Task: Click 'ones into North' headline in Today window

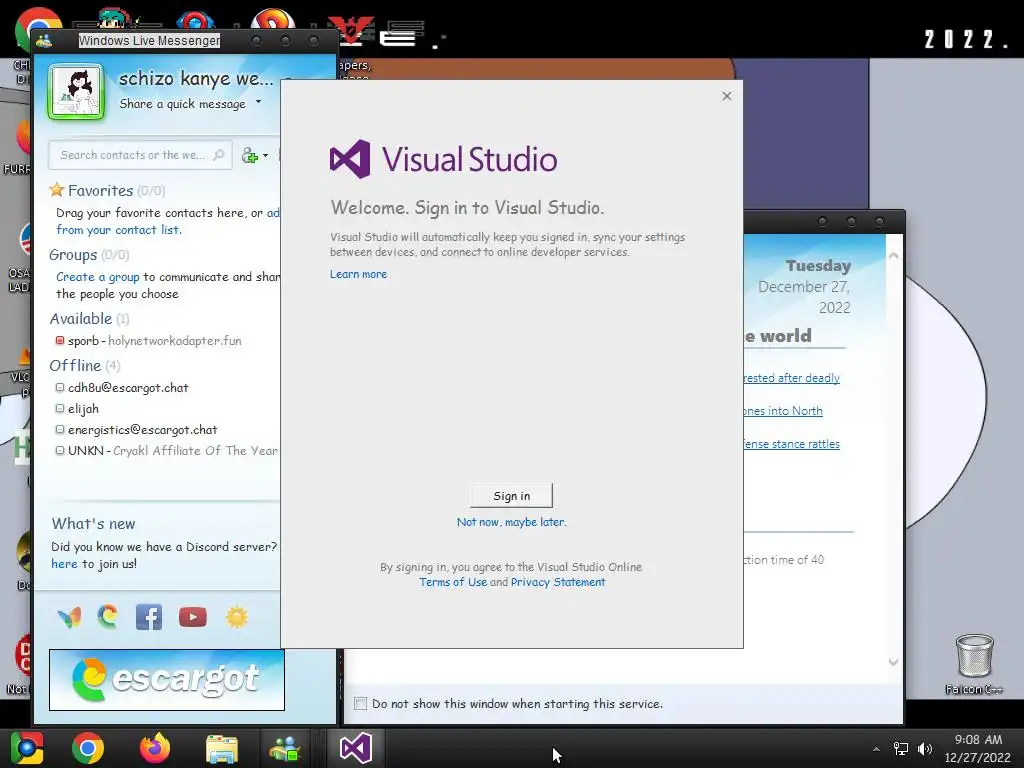Action: pos(783,411)
